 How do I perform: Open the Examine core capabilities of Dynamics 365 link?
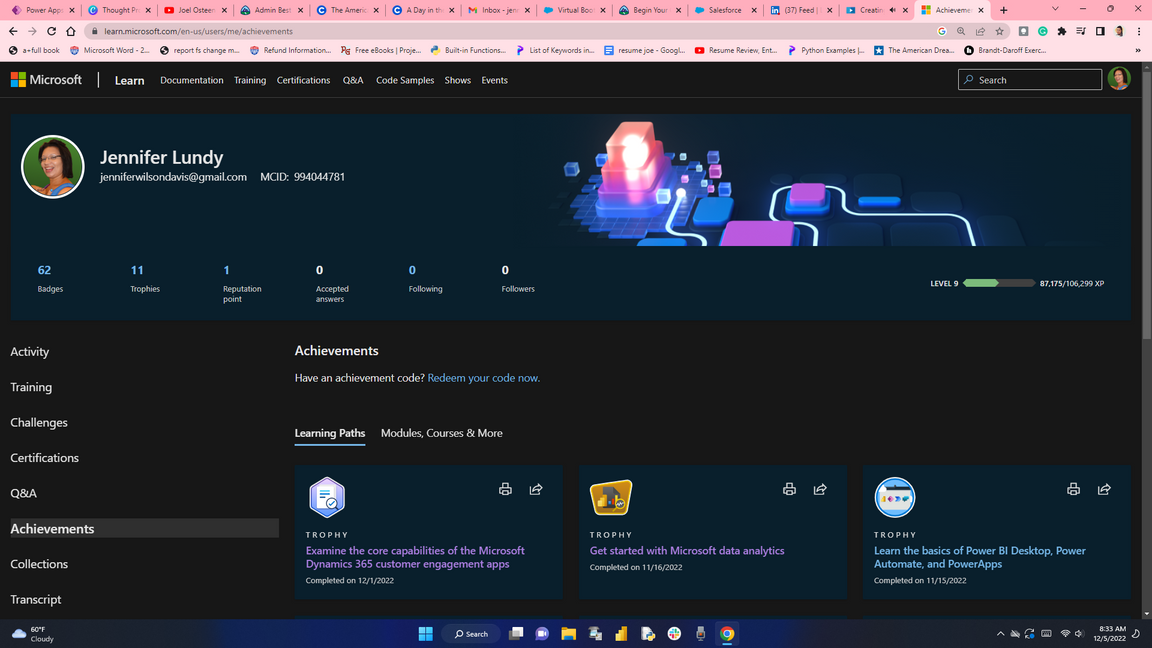(415, 557)
